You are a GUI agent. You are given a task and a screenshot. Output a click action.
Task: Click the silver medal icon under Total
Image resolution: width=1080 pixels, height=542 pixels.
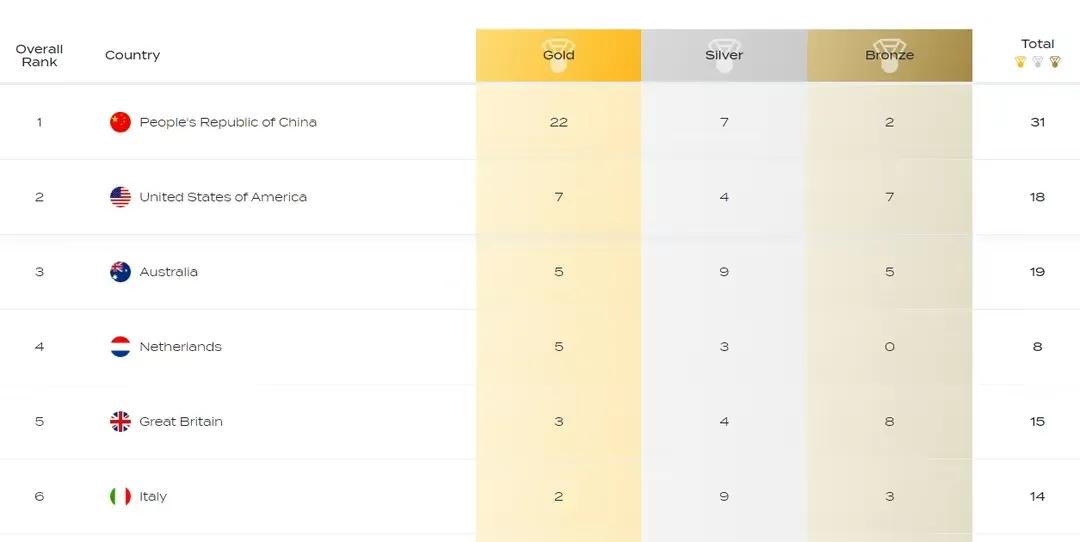pos(1038,62)
